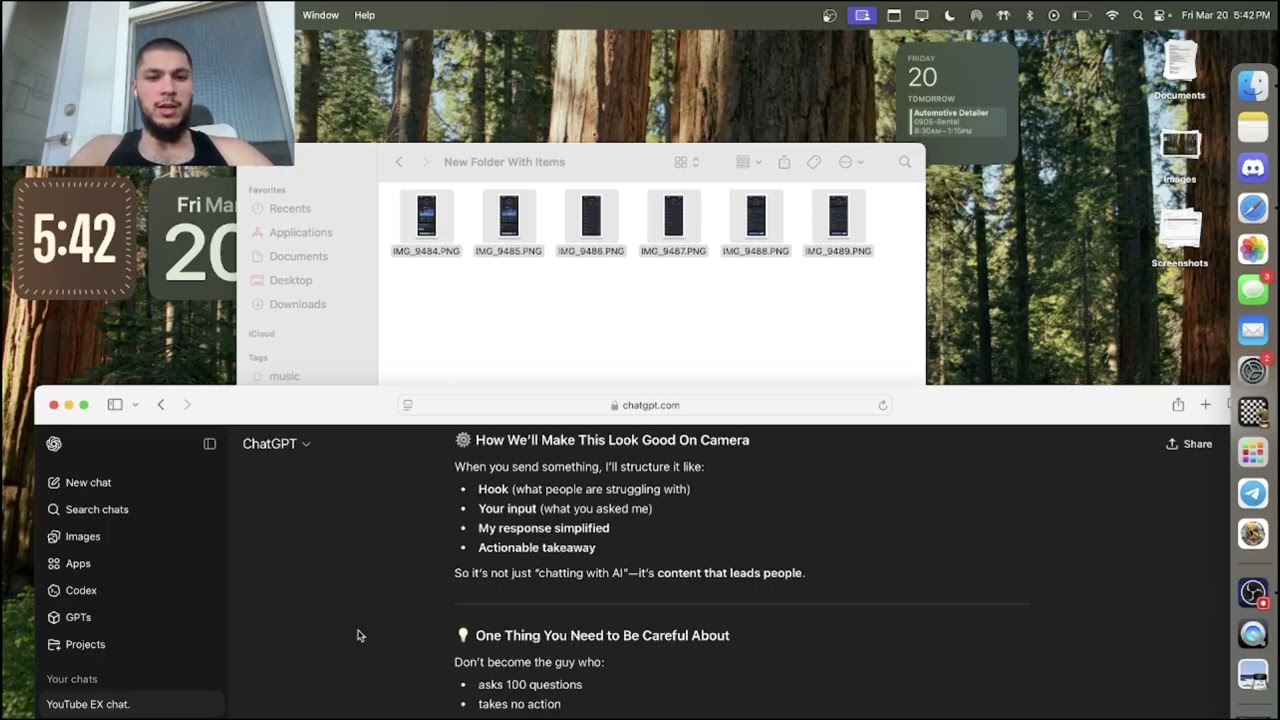
Task: Select IMG_9484.PNG file
Action: (x=426, y=225)
